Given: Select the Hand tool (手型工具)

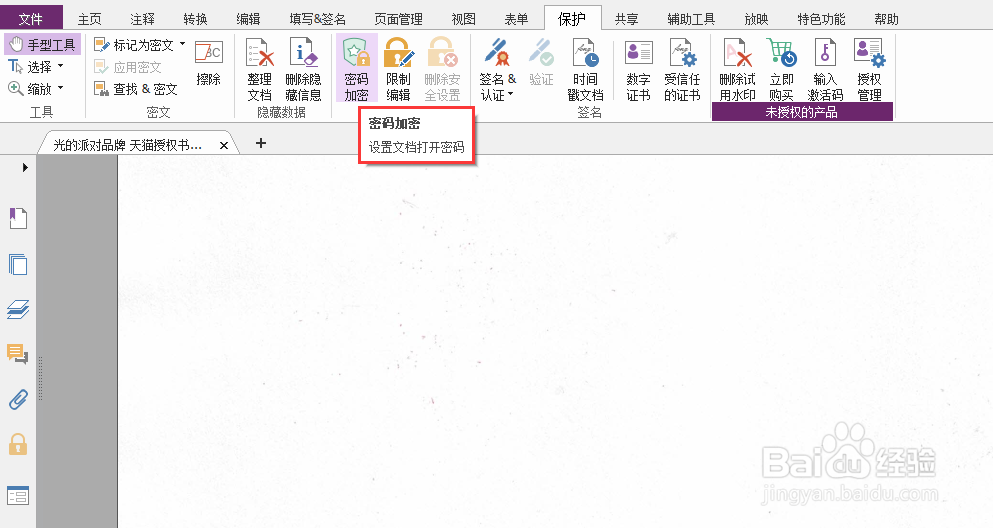Looking at the screenshot, I should click(x=42, y=45).
